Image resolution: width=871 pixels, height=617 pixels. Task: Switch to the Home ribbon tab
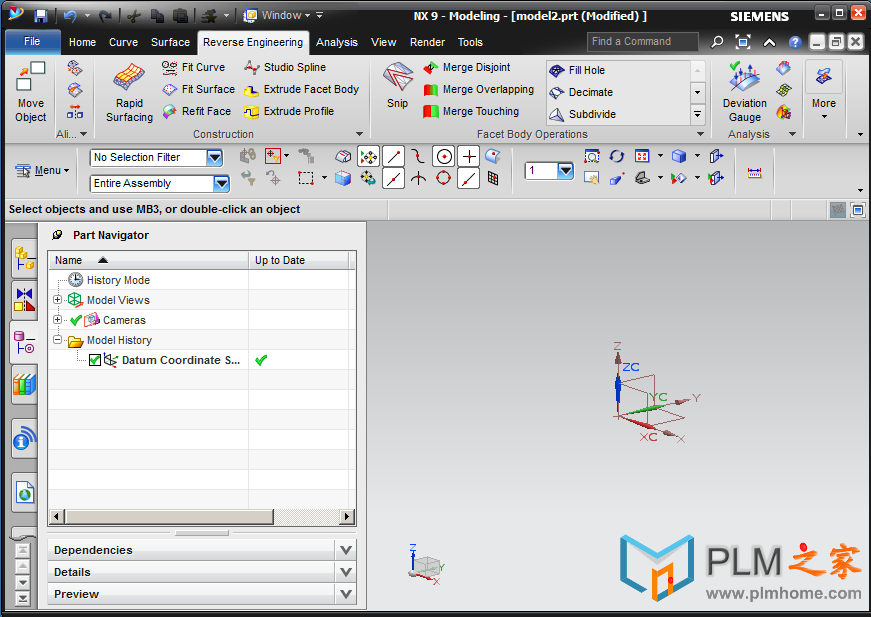(82, 42)
